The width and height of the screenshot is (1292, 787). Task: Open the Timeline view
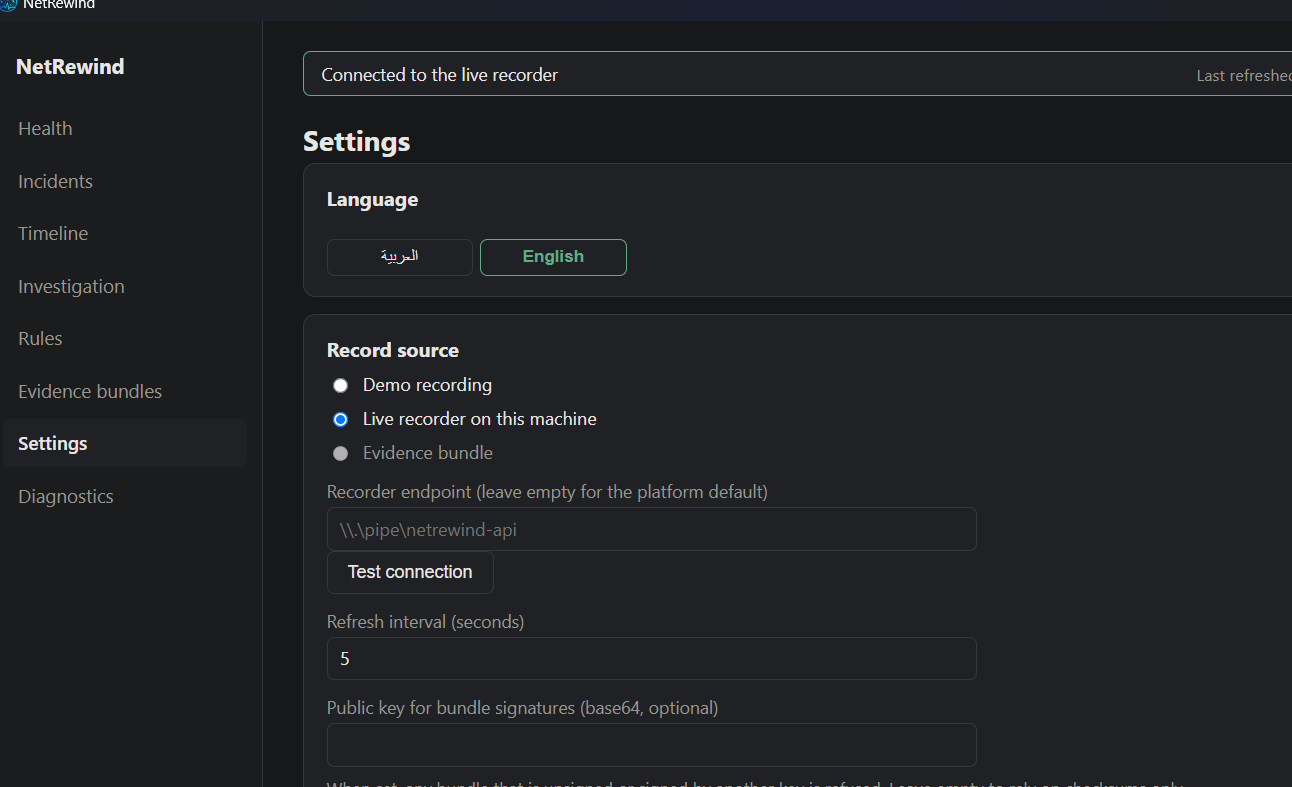click(53, 233)
